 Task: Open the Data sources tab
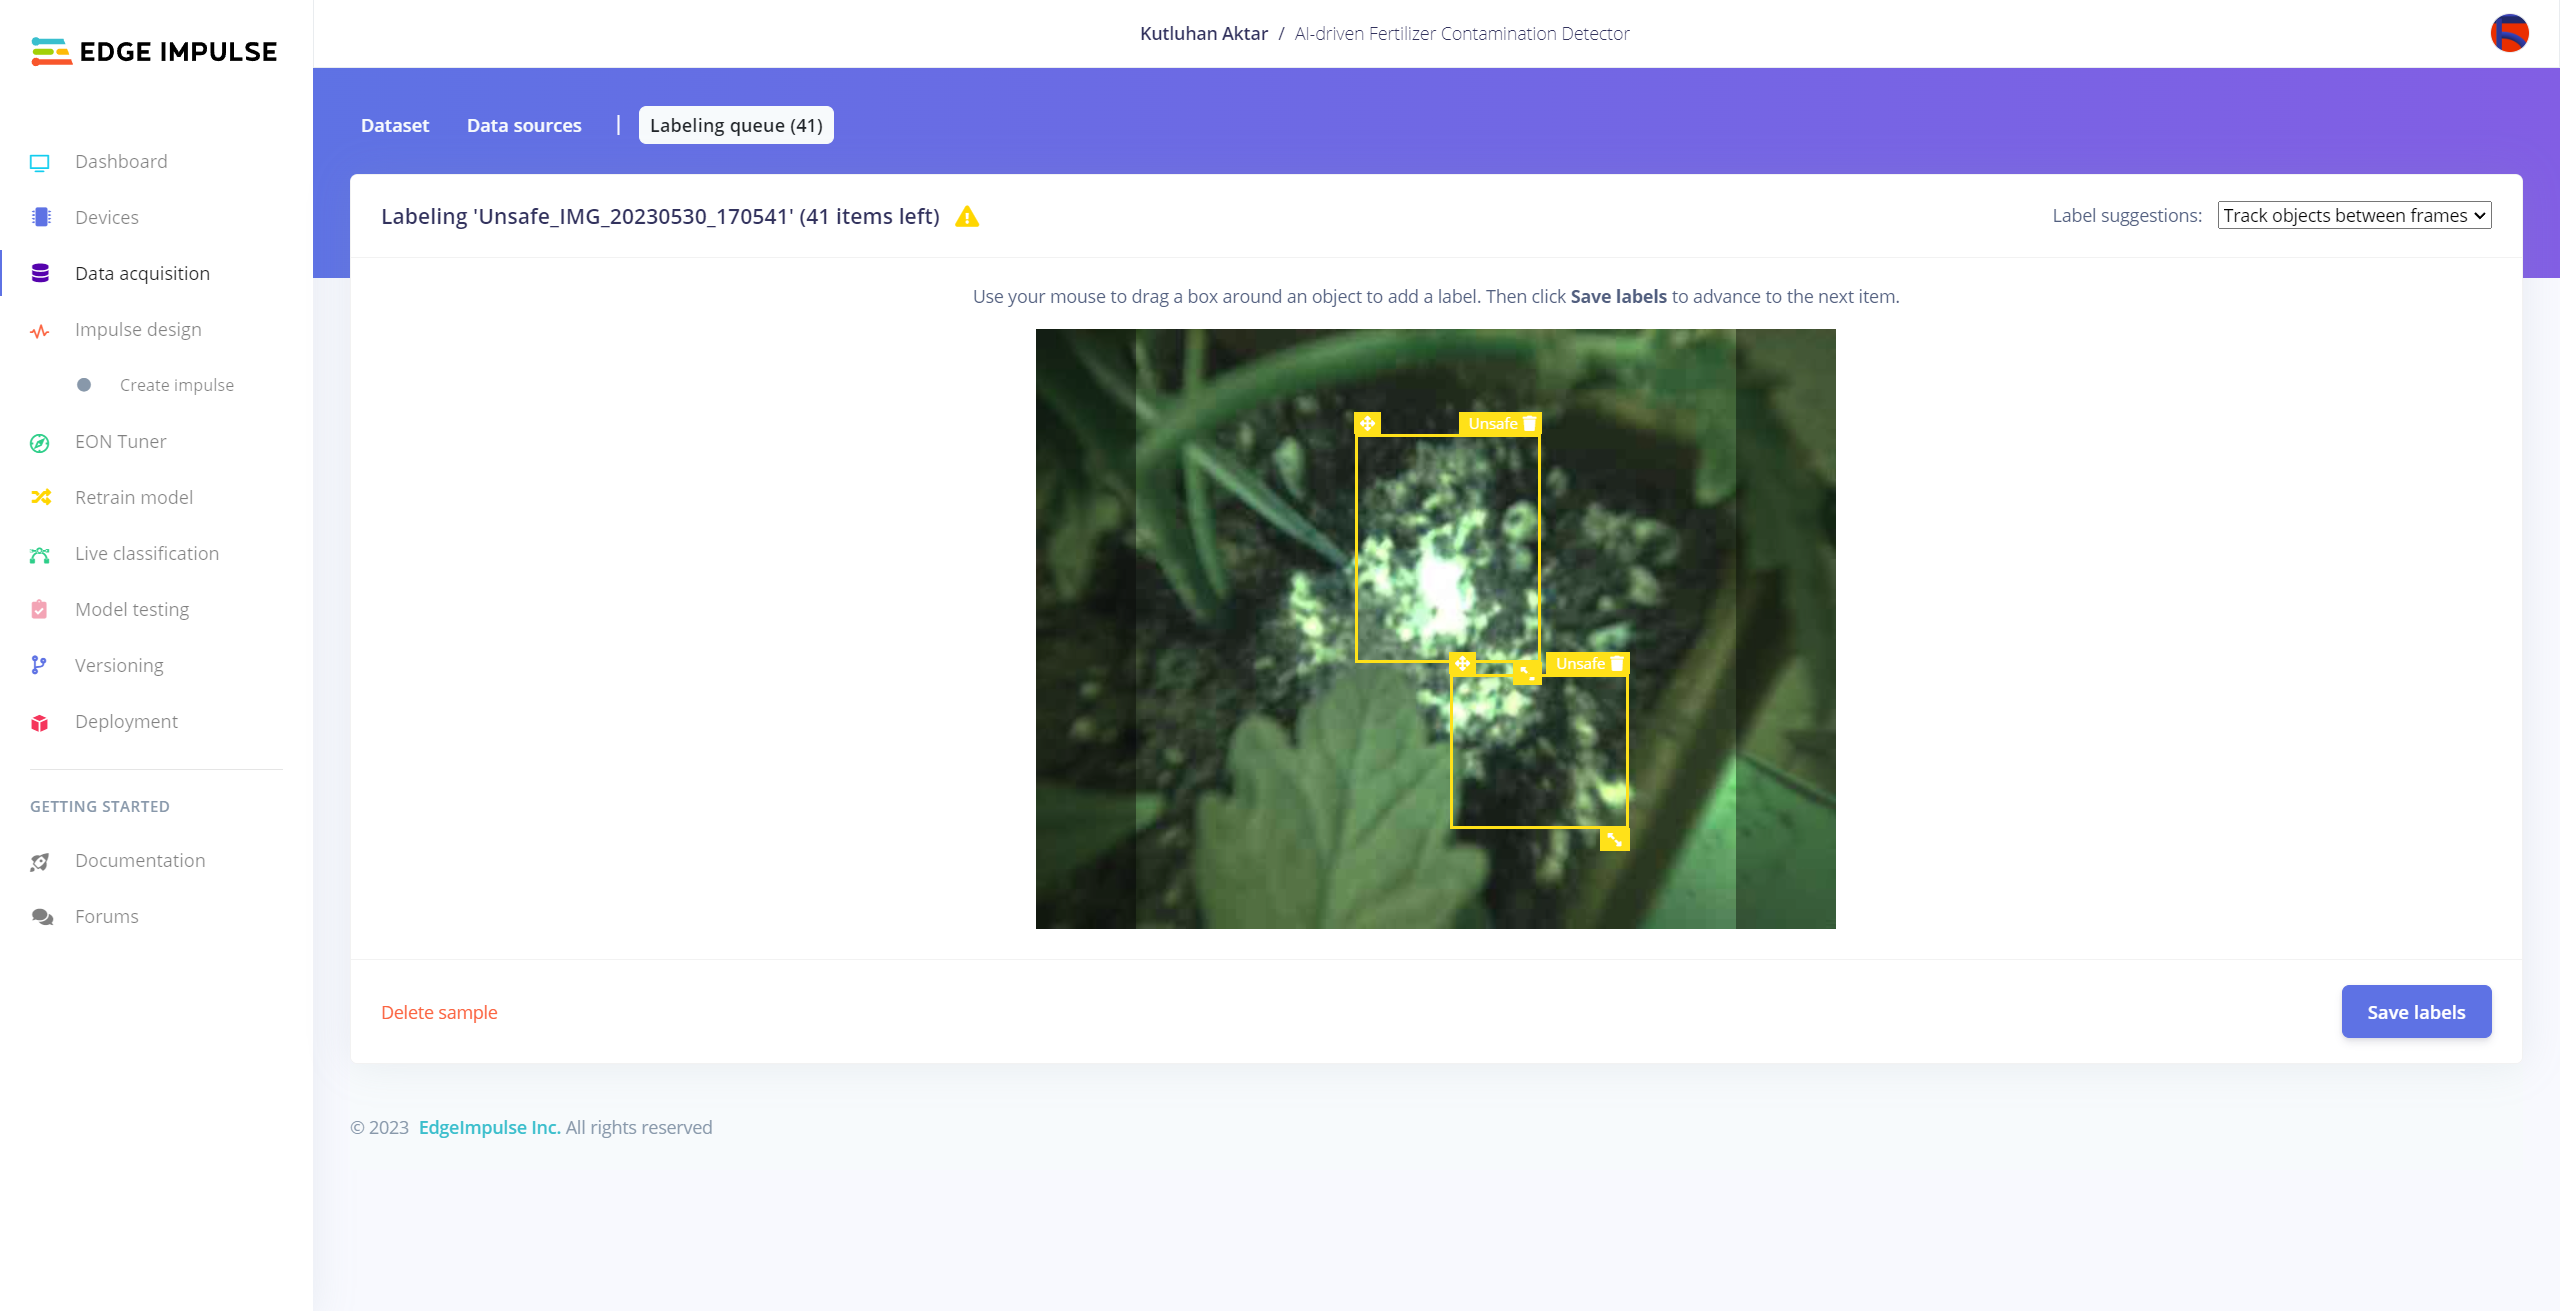coord(523,126)
